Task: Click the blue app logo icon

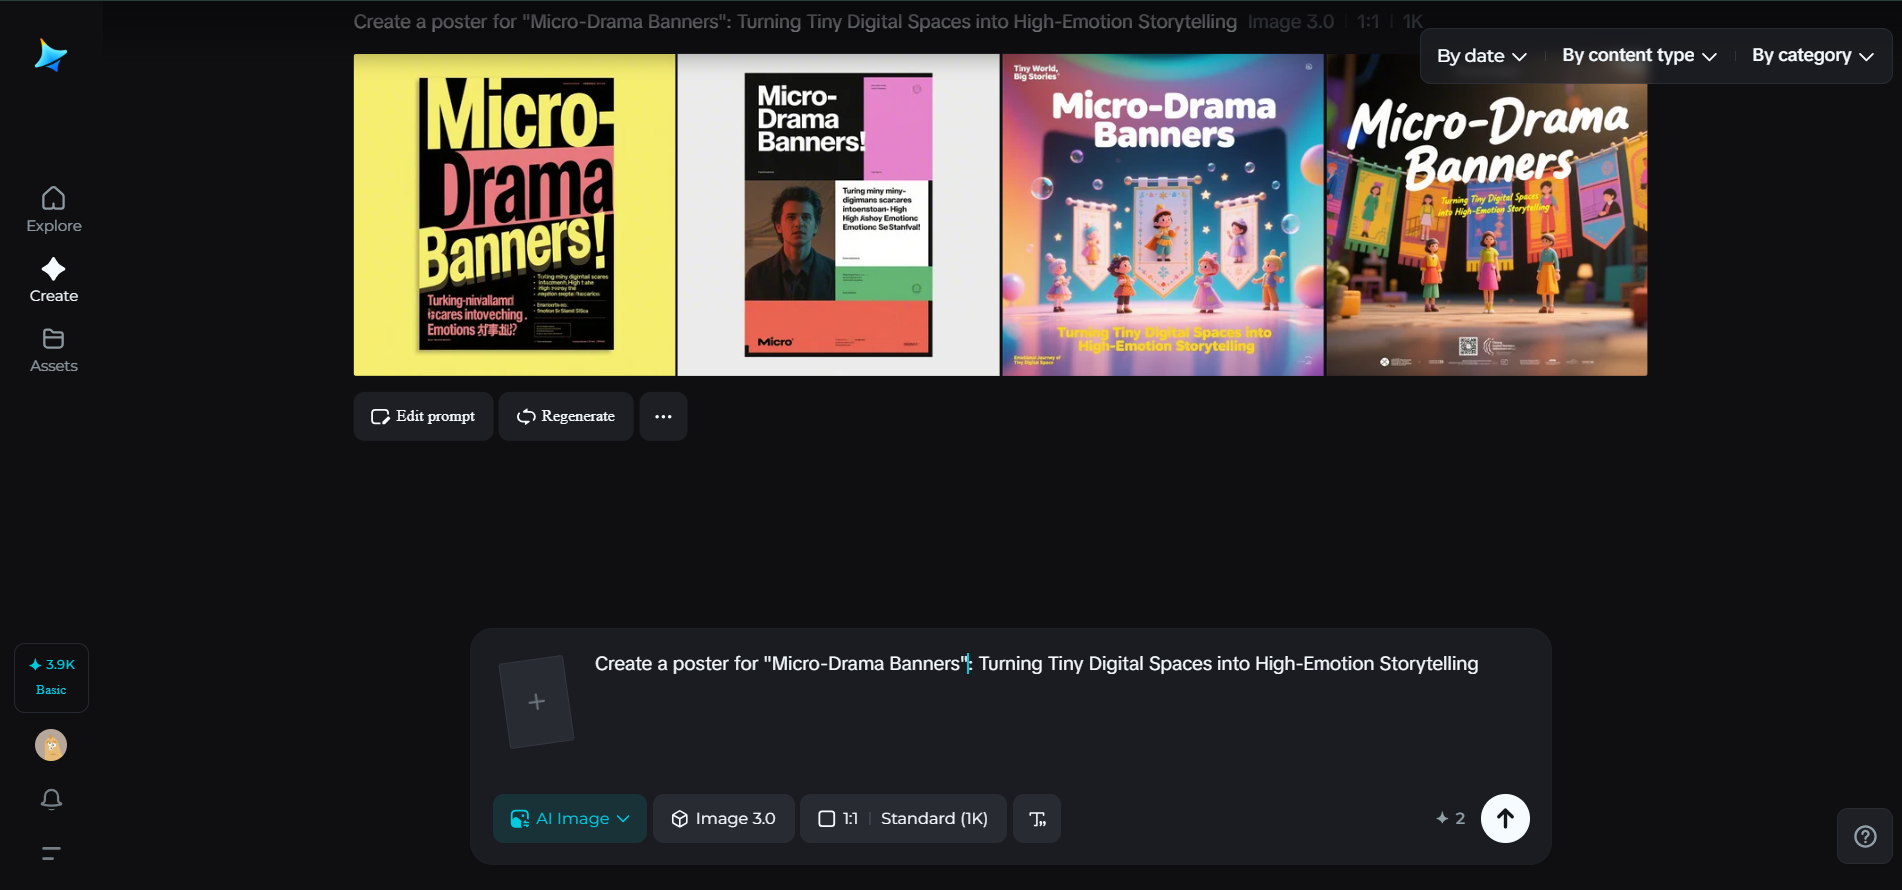Action: pyautogui.click(x=50, y=55)
